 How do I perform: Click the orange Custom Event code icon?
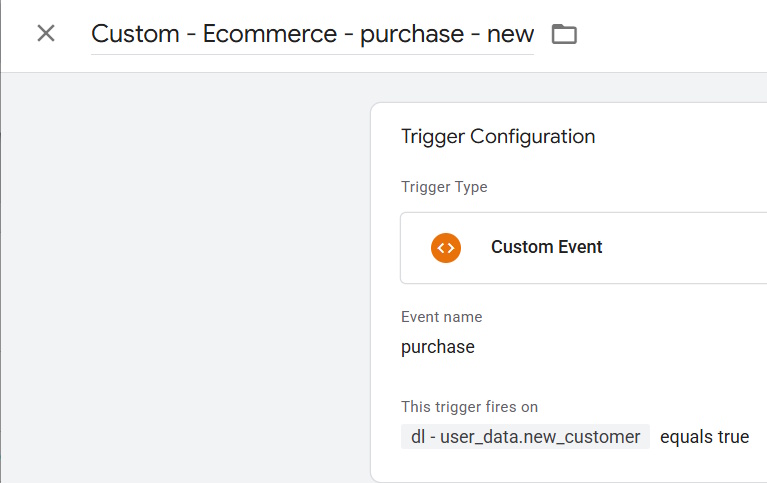point(446,247)
